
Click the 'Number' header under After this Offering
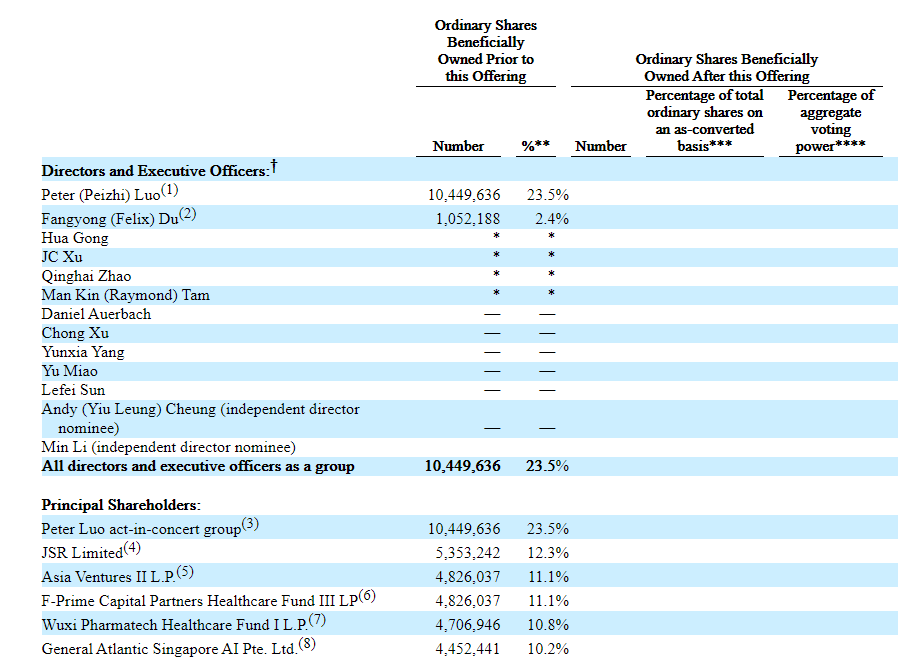click(601, 146)
